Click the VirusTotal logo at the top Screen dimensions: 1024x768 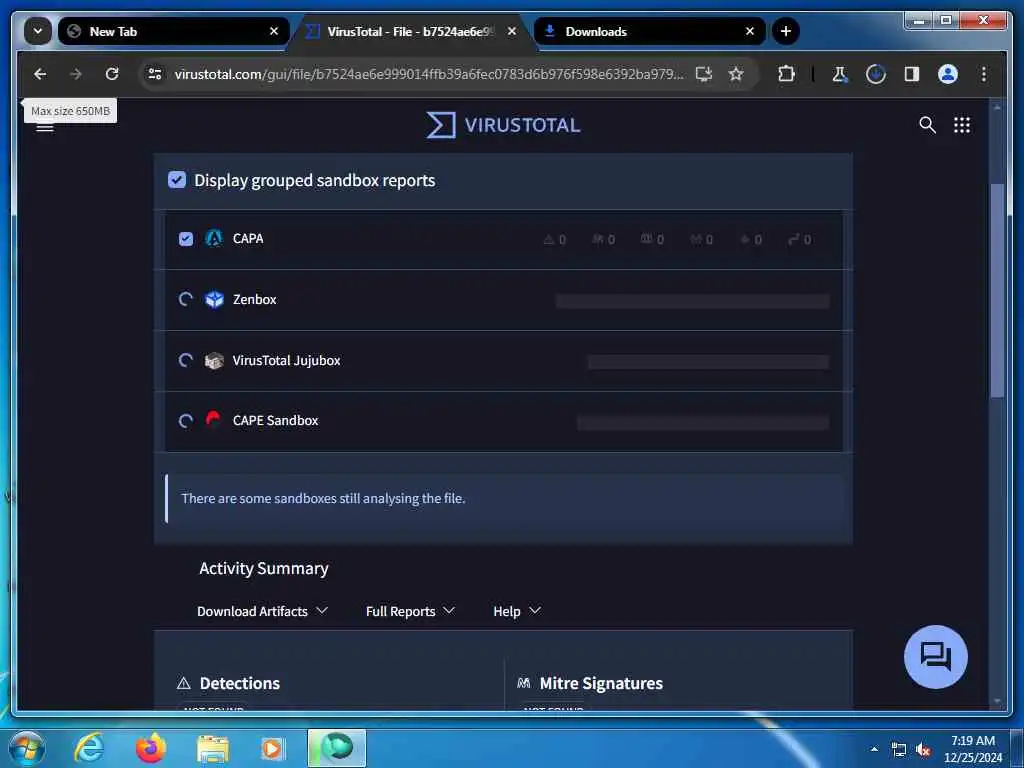504,125
